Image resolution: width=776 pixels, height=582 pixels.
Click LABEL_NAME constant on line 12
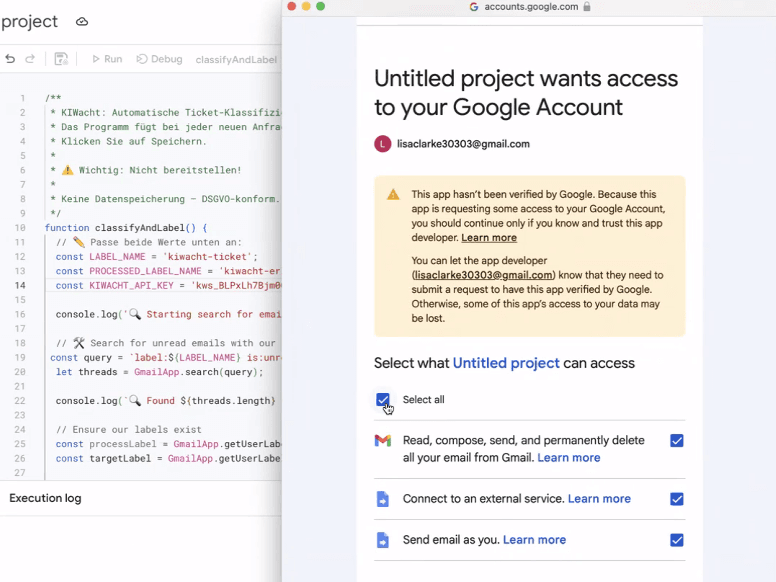click(x=117, y=257)
